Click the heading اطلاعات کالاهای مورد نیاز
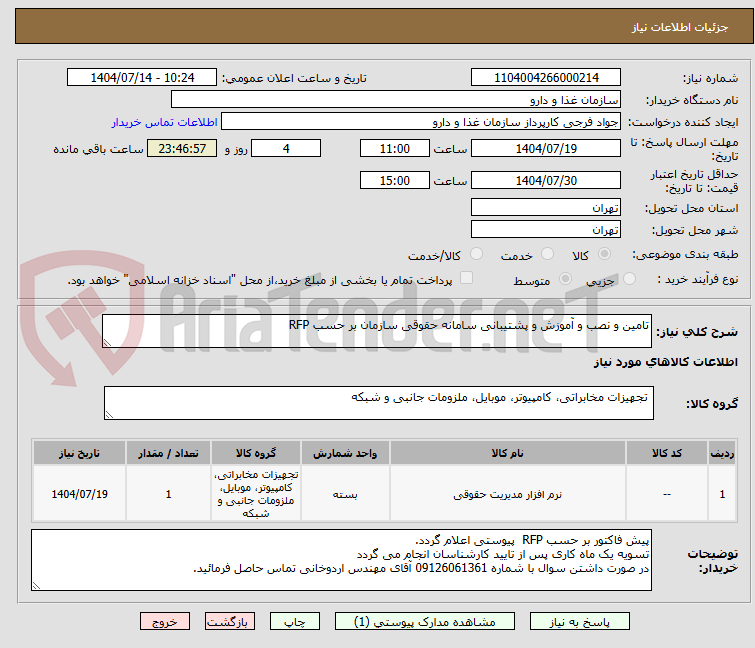The width and height of the screenshot is (755, 648). pos(665,362)
